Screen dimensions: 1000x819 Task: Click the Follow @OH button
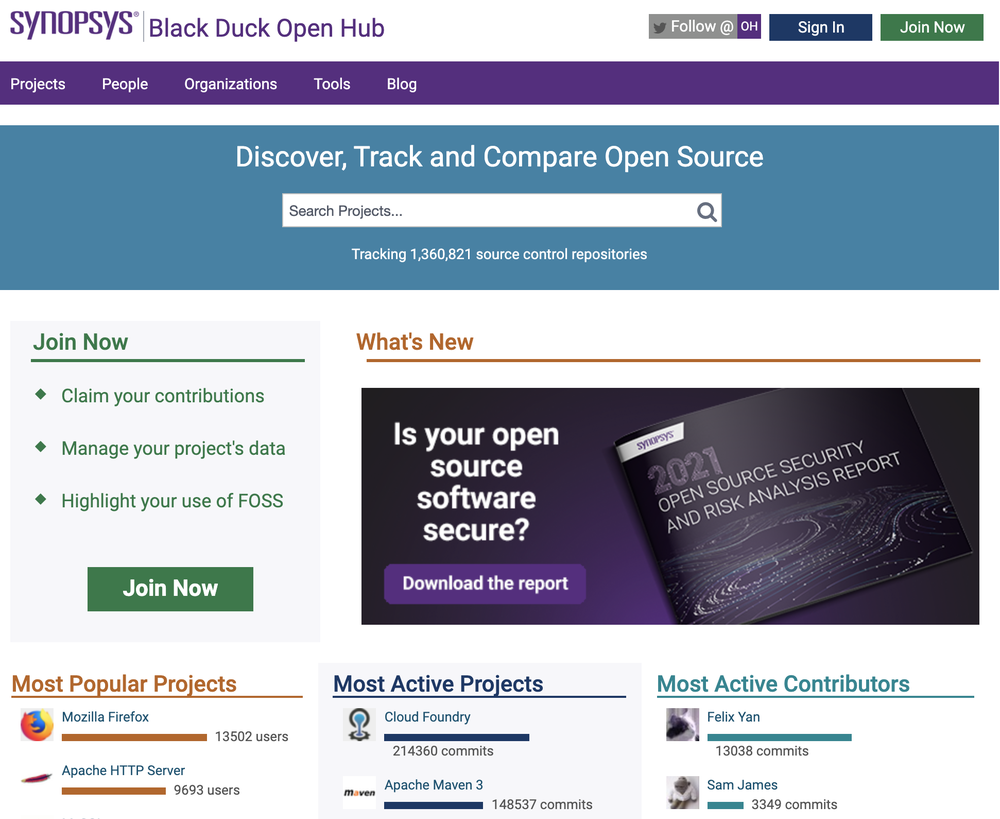(705, 27)
